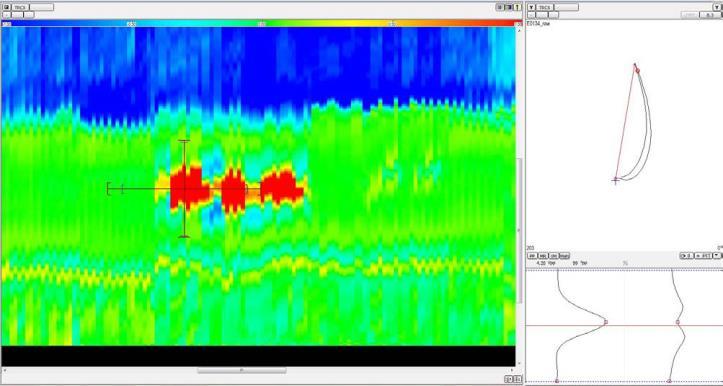Toggle the second of the four small buttons above the strip chart
This screenshot has width=723, height=386.
[x=543, y=256]
